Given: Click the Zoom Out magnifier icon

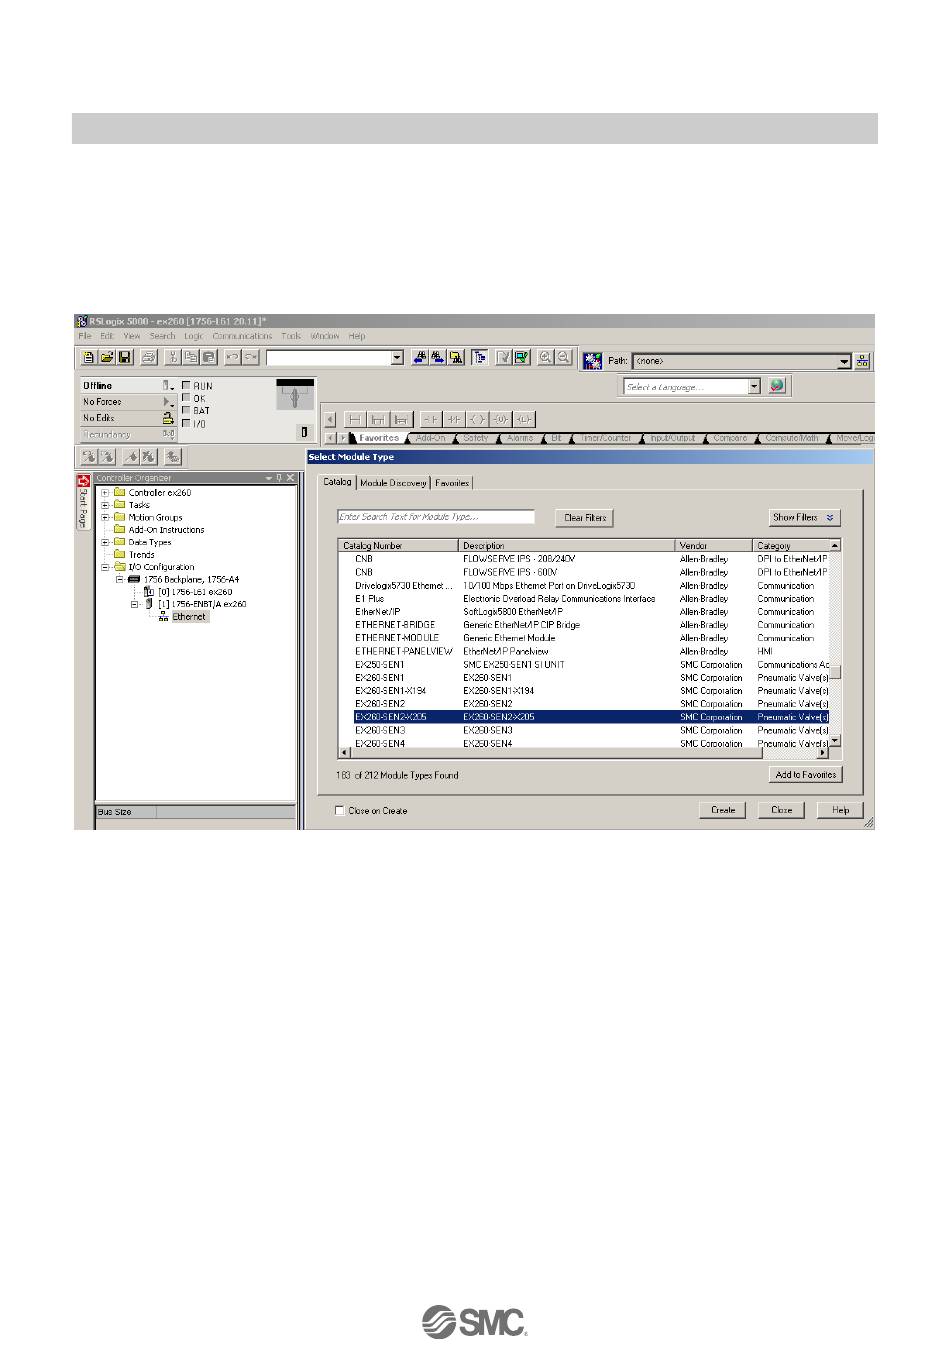Looking at the screenshot, I should 564,357.
